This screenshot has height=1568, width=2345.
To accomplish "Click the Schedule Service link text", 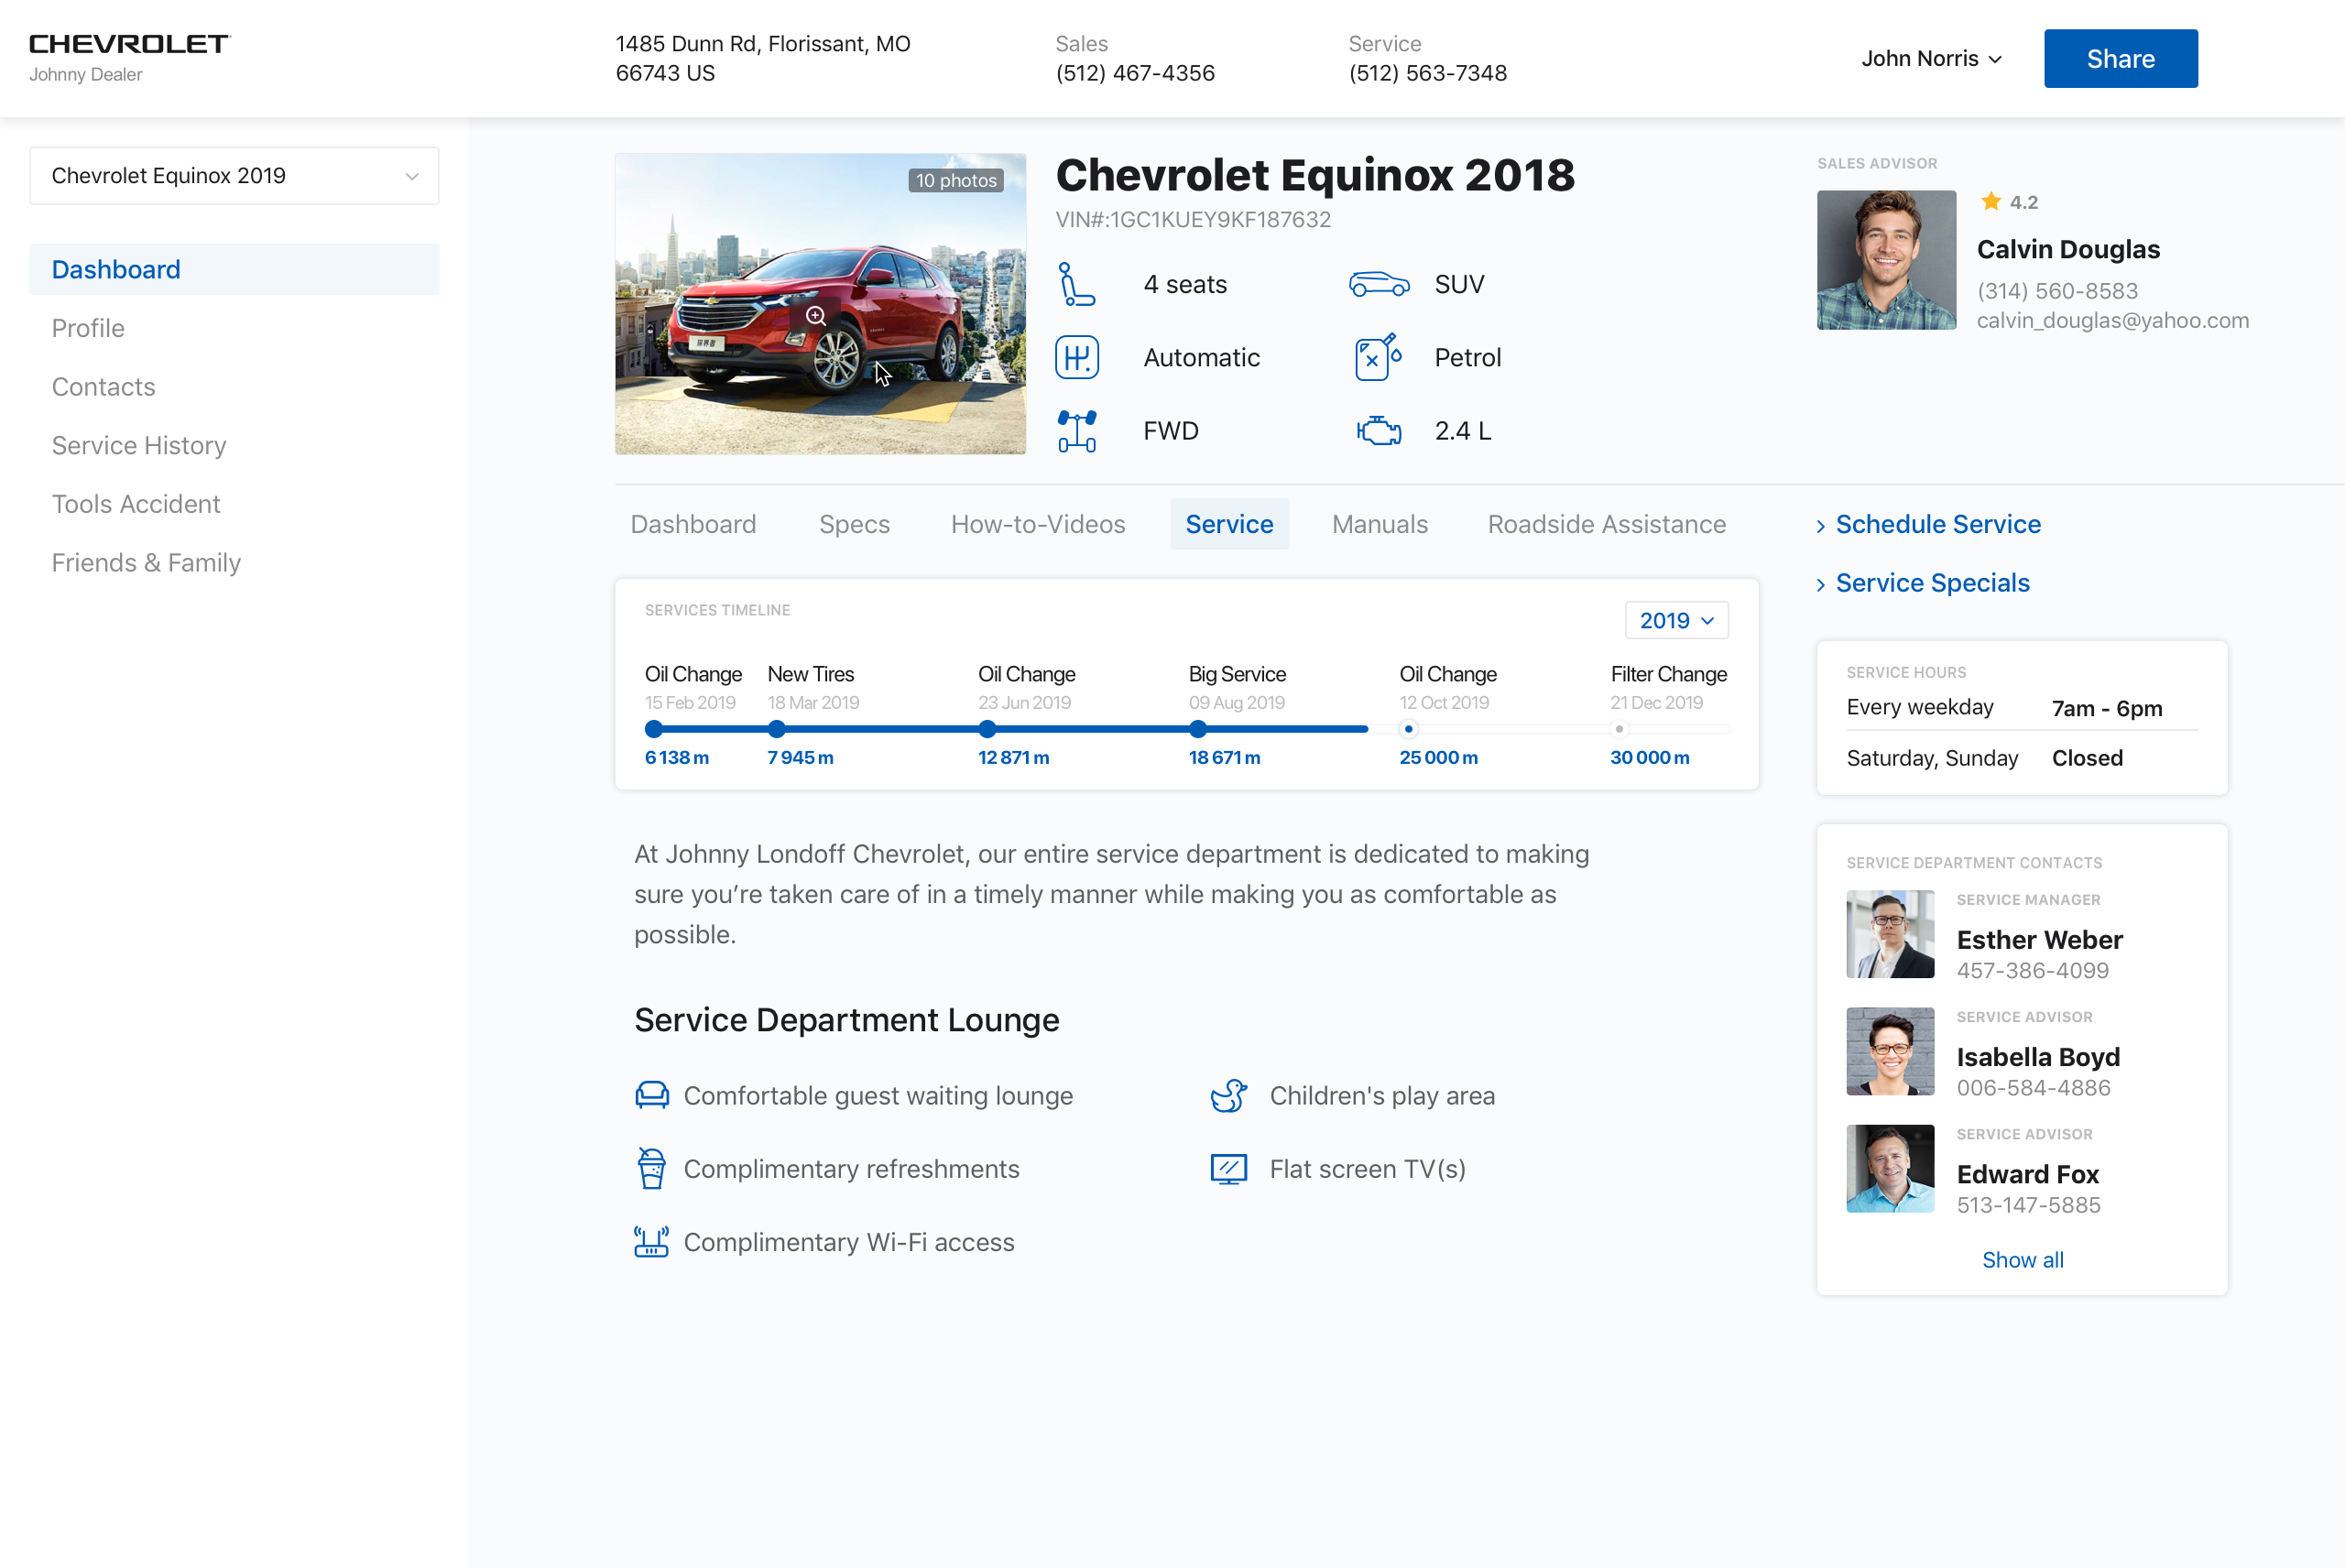I will coord(1938,524).
